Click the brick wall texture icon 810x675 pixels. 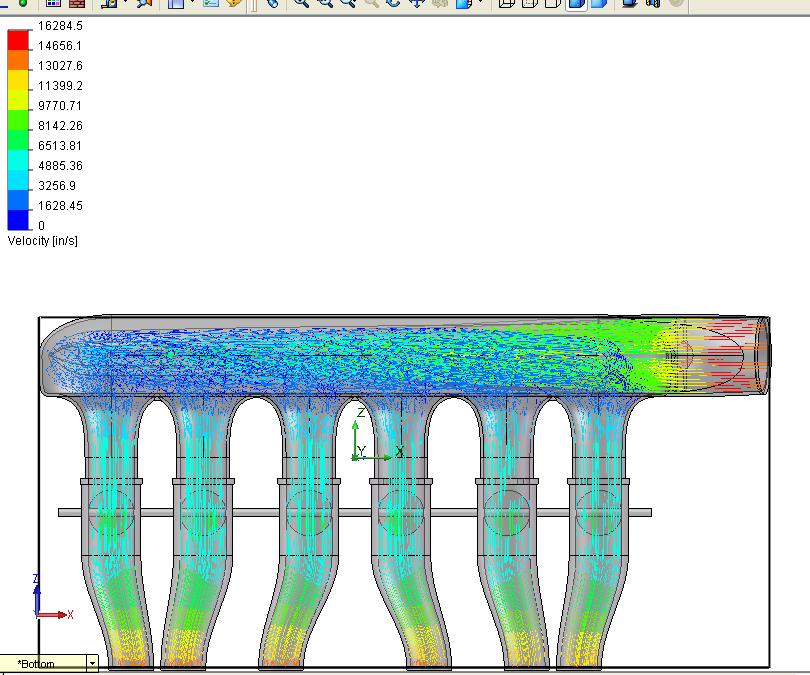76,4
